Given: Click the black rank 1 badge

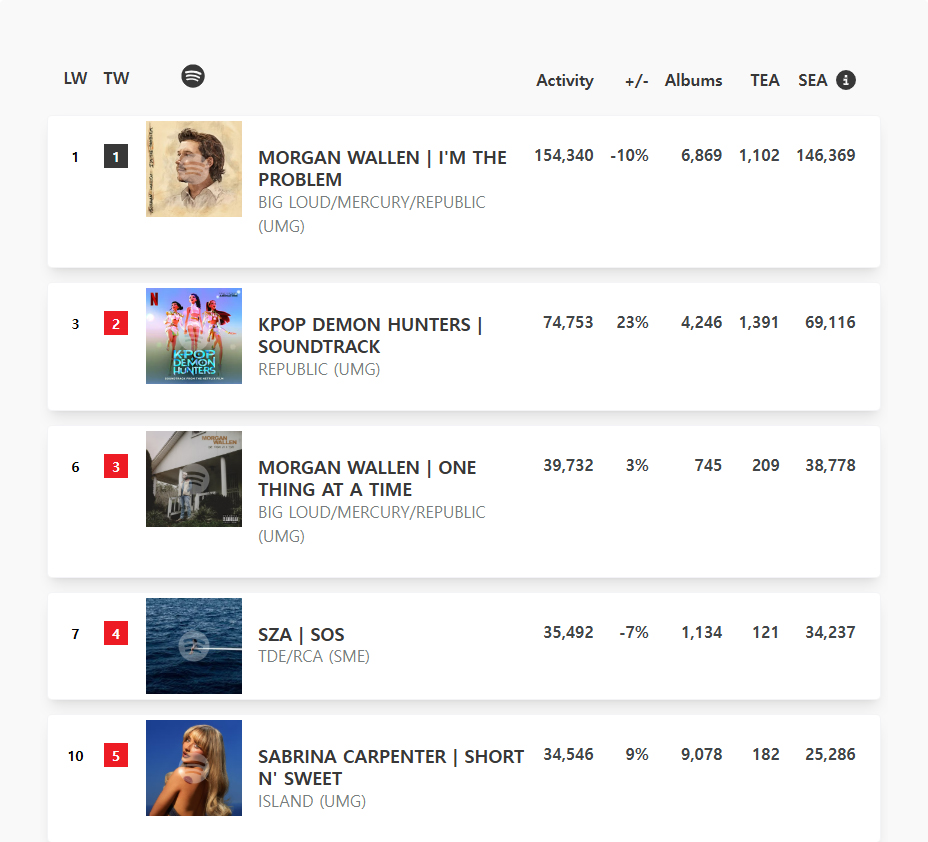Looking at the screenshot, I should coord(116,156).
